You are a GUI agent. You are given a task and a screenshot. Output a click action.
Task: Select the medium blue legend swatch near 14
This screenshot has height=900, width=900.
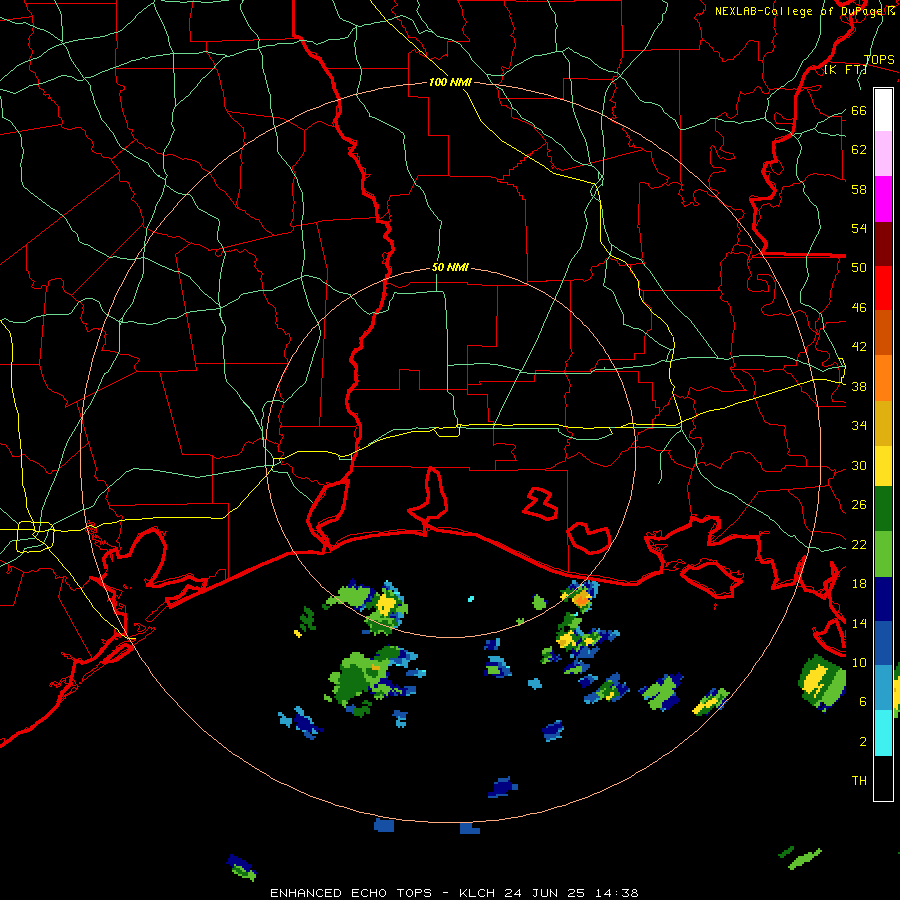[883, 643]
